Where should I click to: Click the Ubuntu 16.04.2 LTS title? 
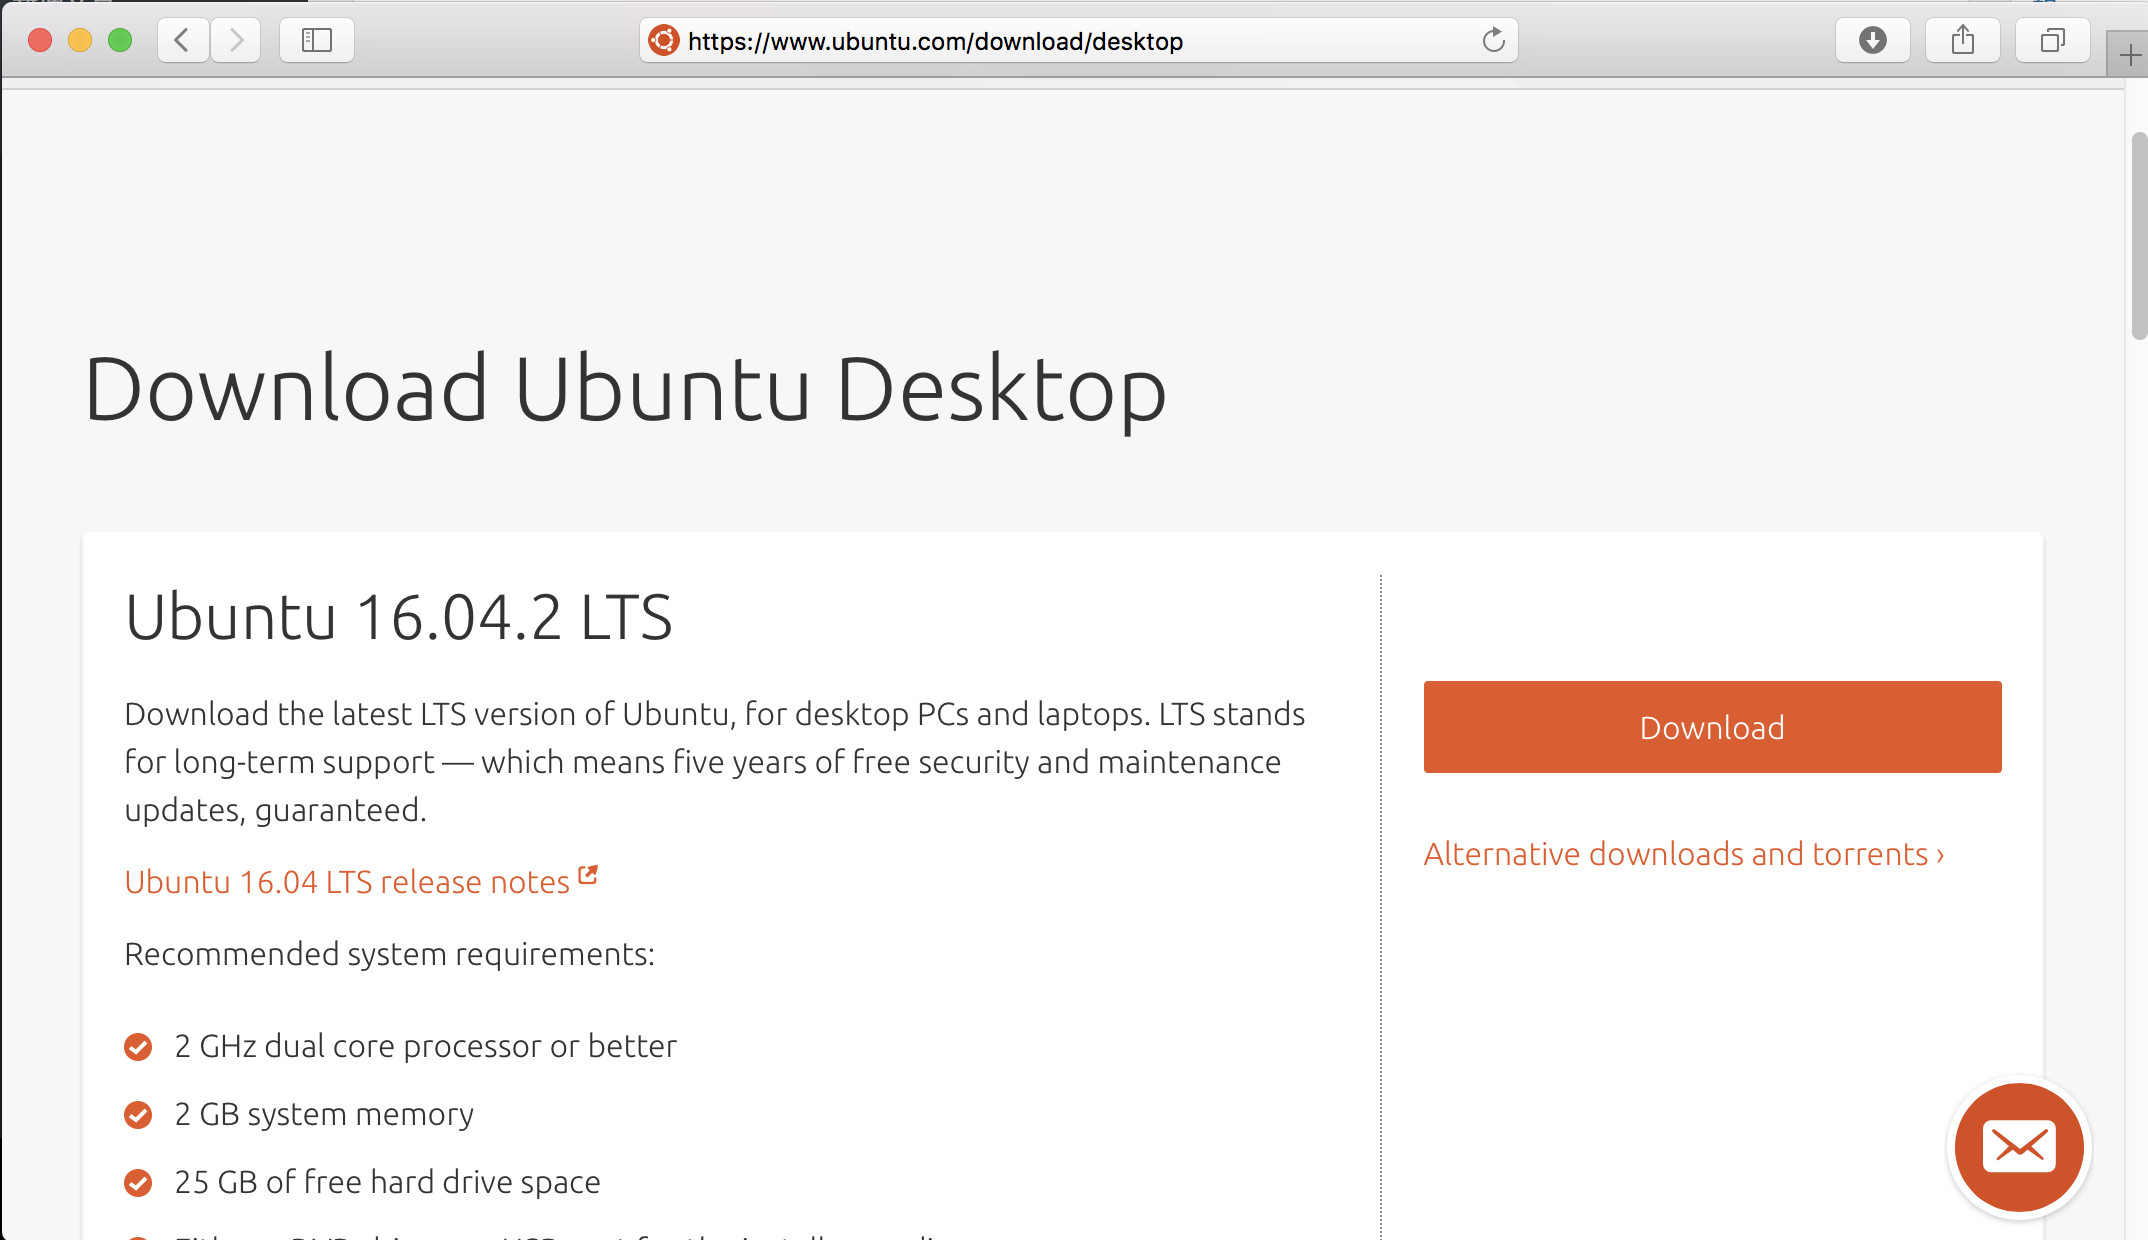[x=399, y=617]
